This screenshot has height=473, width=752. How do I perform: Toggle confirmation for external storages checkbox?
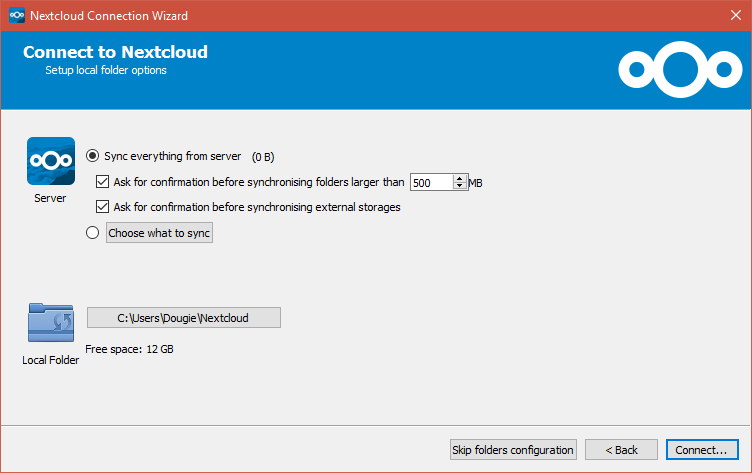click(x=102, y=207)
